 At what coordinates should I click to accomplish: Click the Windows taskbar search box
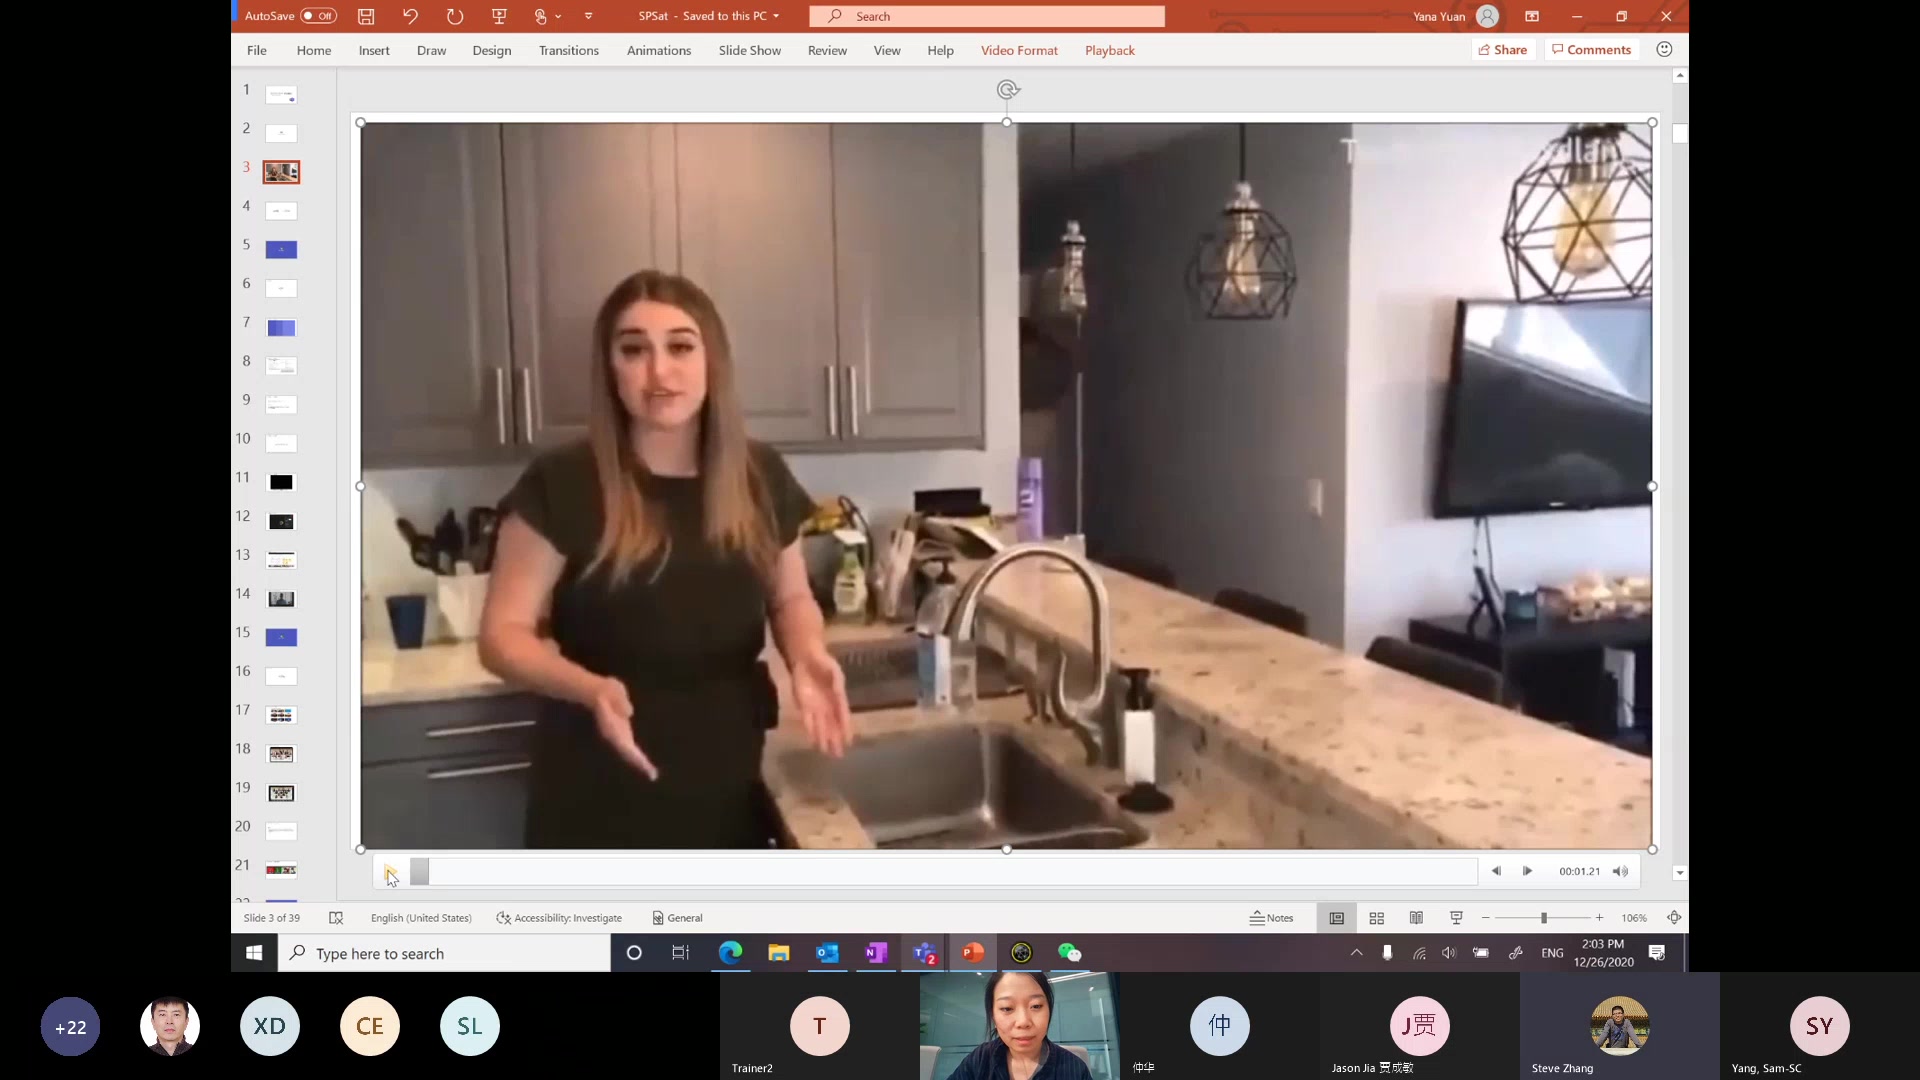pos(444,953)
